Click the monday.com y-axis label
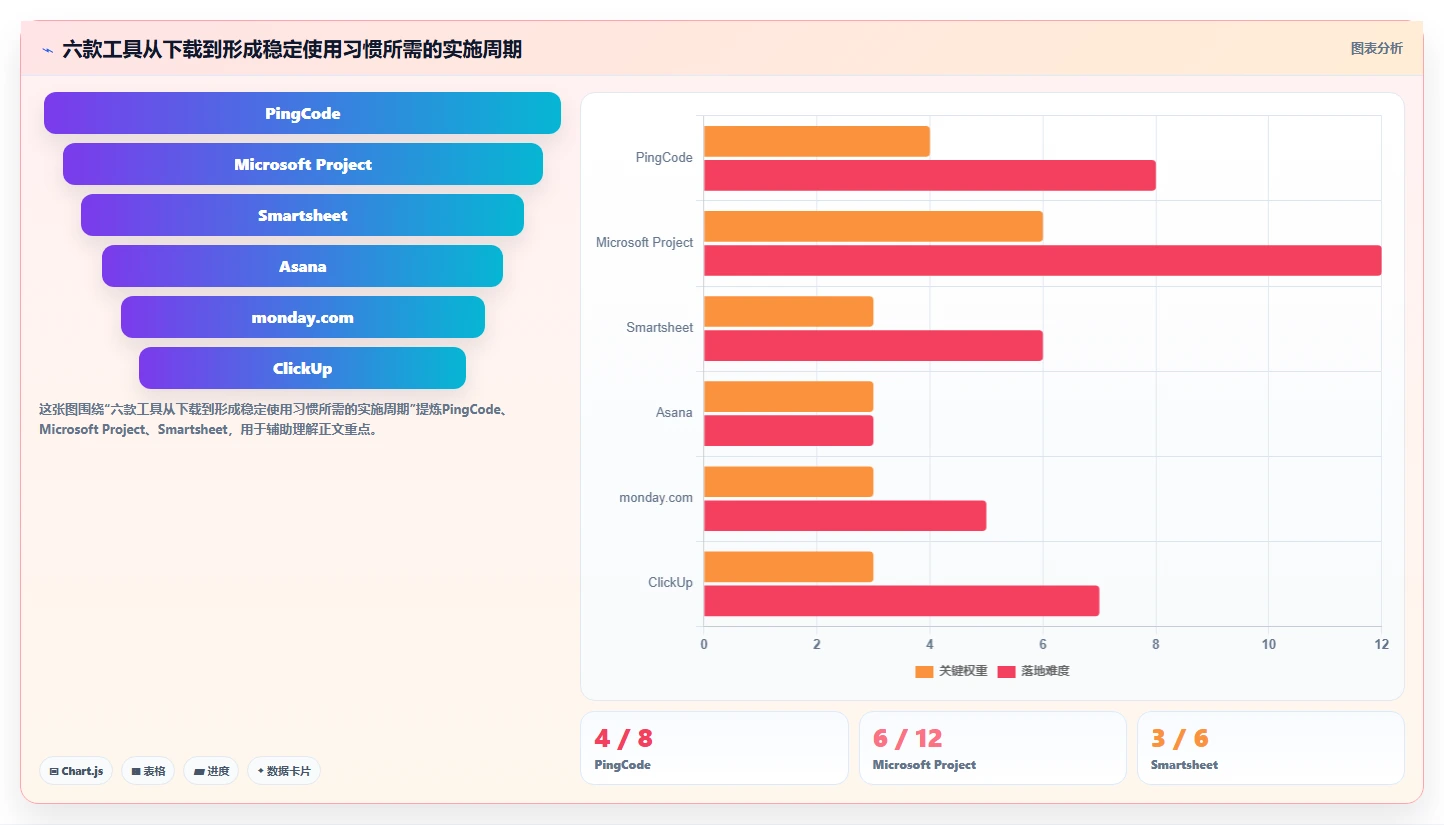This screenshot has height=825, width=1444. [656, 498]
